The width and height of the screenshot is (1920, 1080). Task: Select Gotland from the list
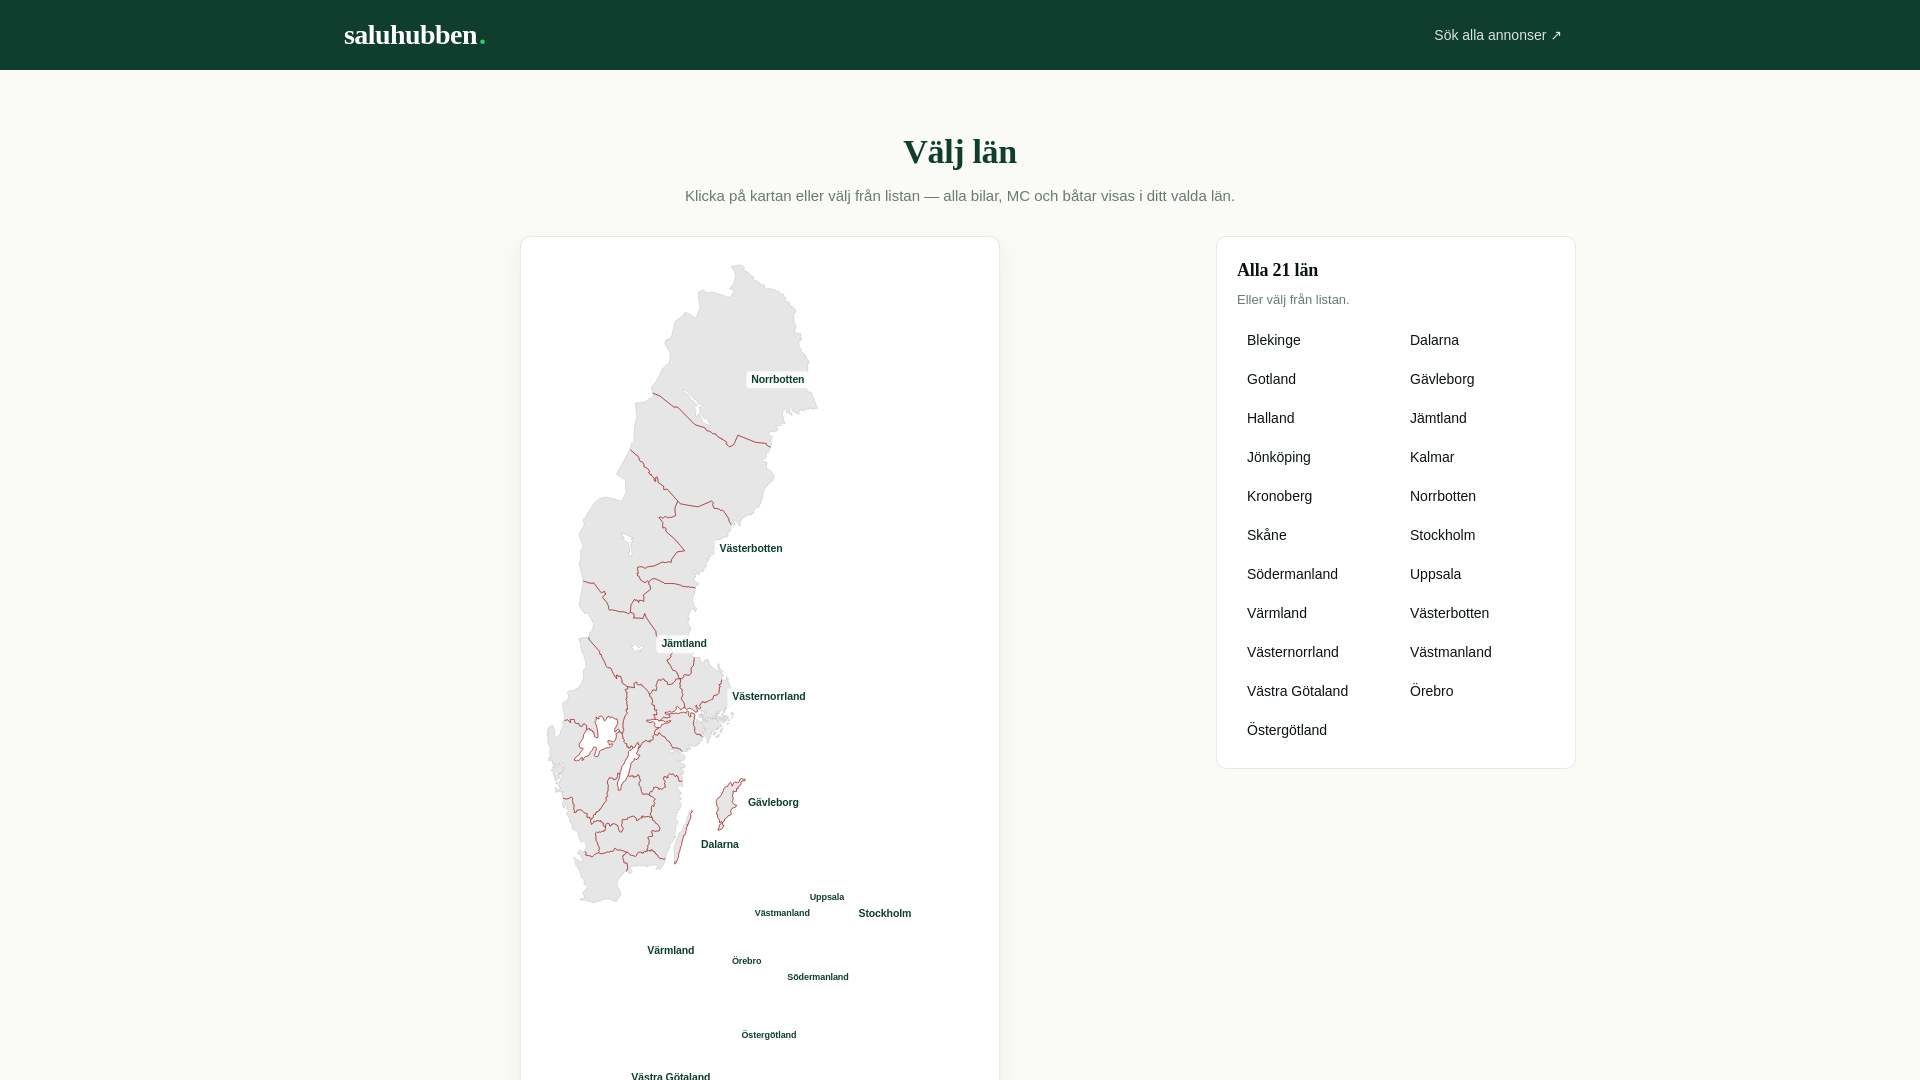point(1314,379)
